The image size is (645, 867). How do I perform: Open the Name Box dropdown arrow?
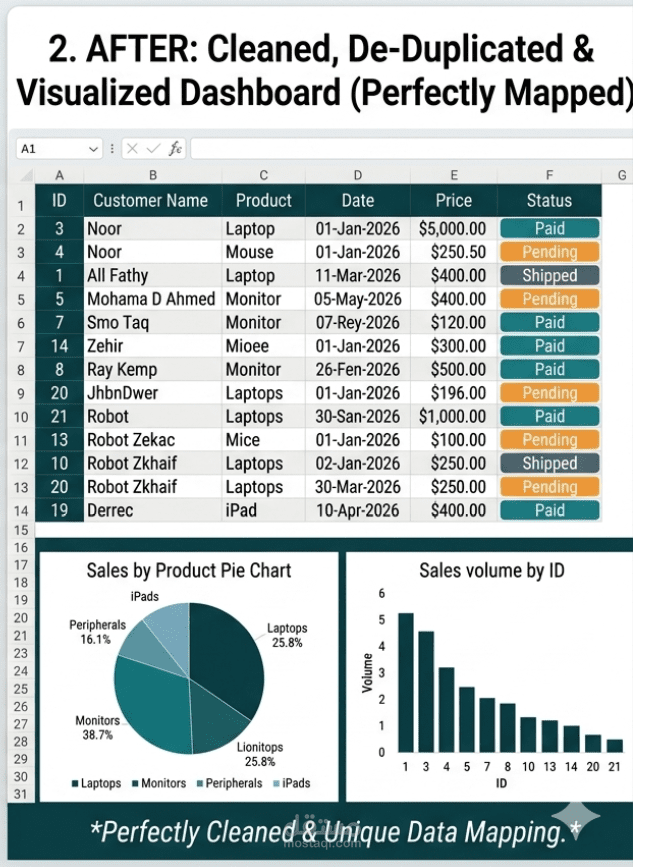[93, 149]
